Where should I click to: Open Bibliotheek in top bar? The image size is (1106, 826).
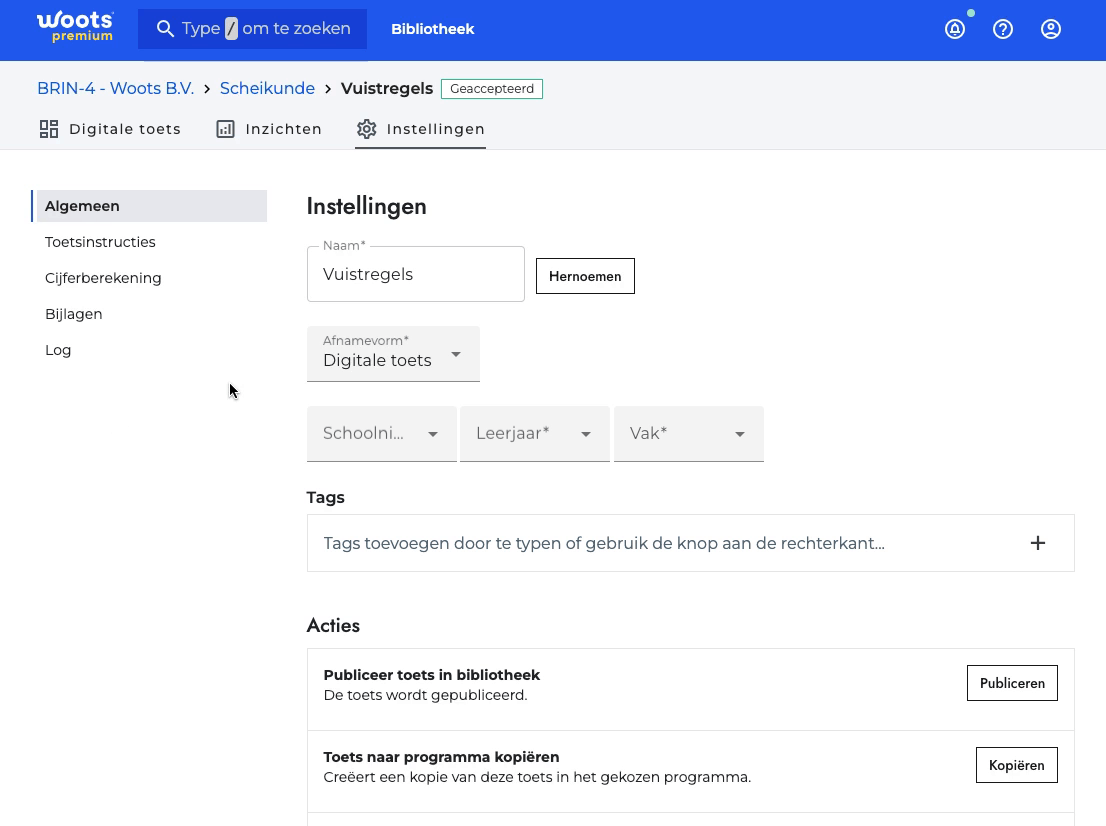[432, 29]
